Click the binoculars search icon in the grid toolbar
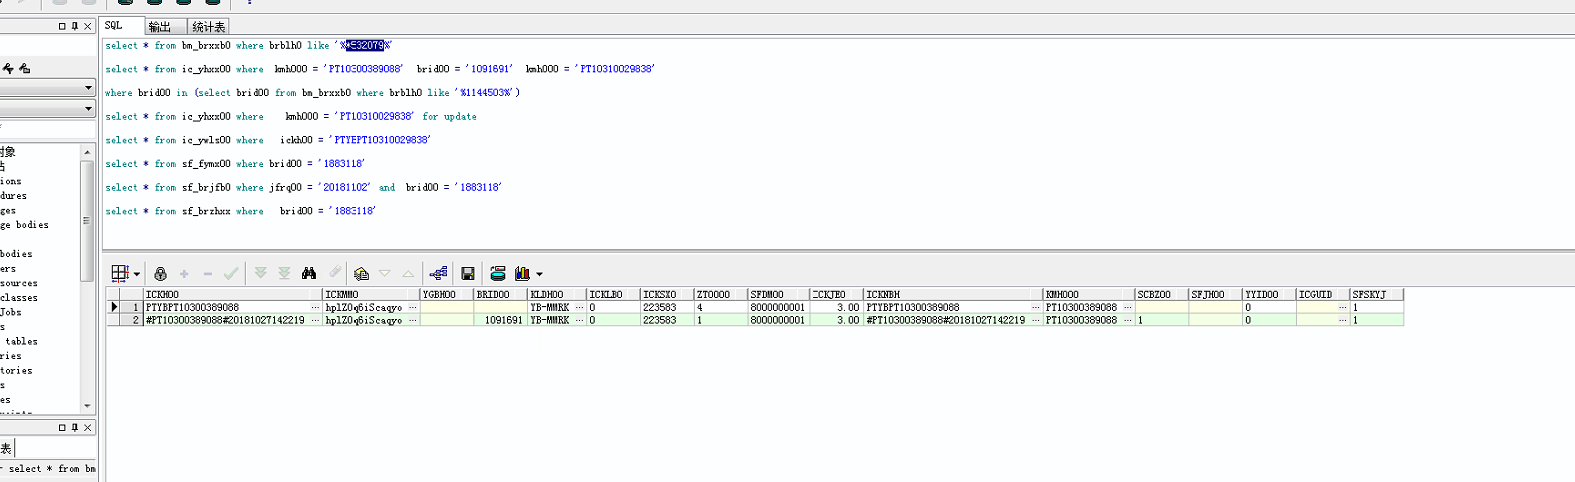1575x482 pixels. coord(309,273)
